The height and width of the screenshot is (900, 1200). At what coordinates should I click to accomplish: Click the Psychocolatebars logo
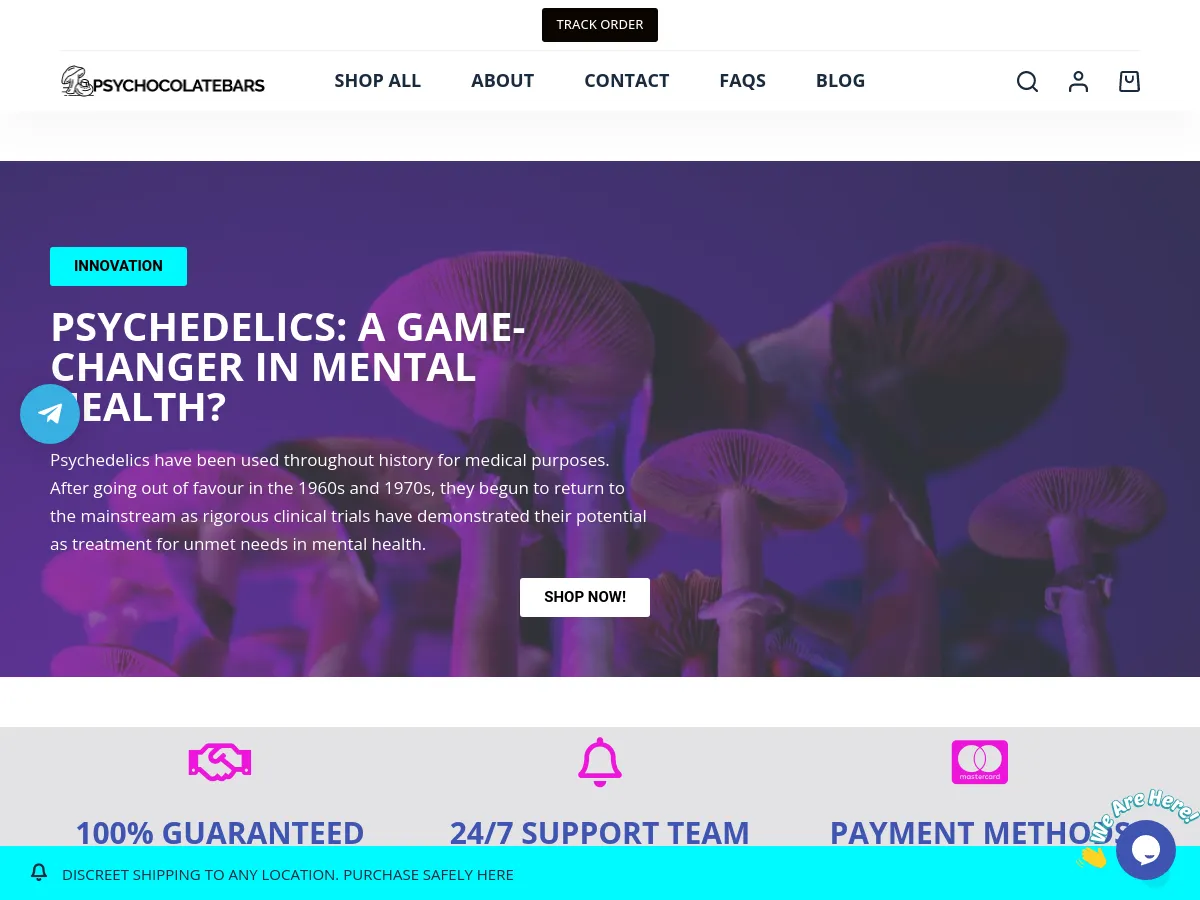163,81
